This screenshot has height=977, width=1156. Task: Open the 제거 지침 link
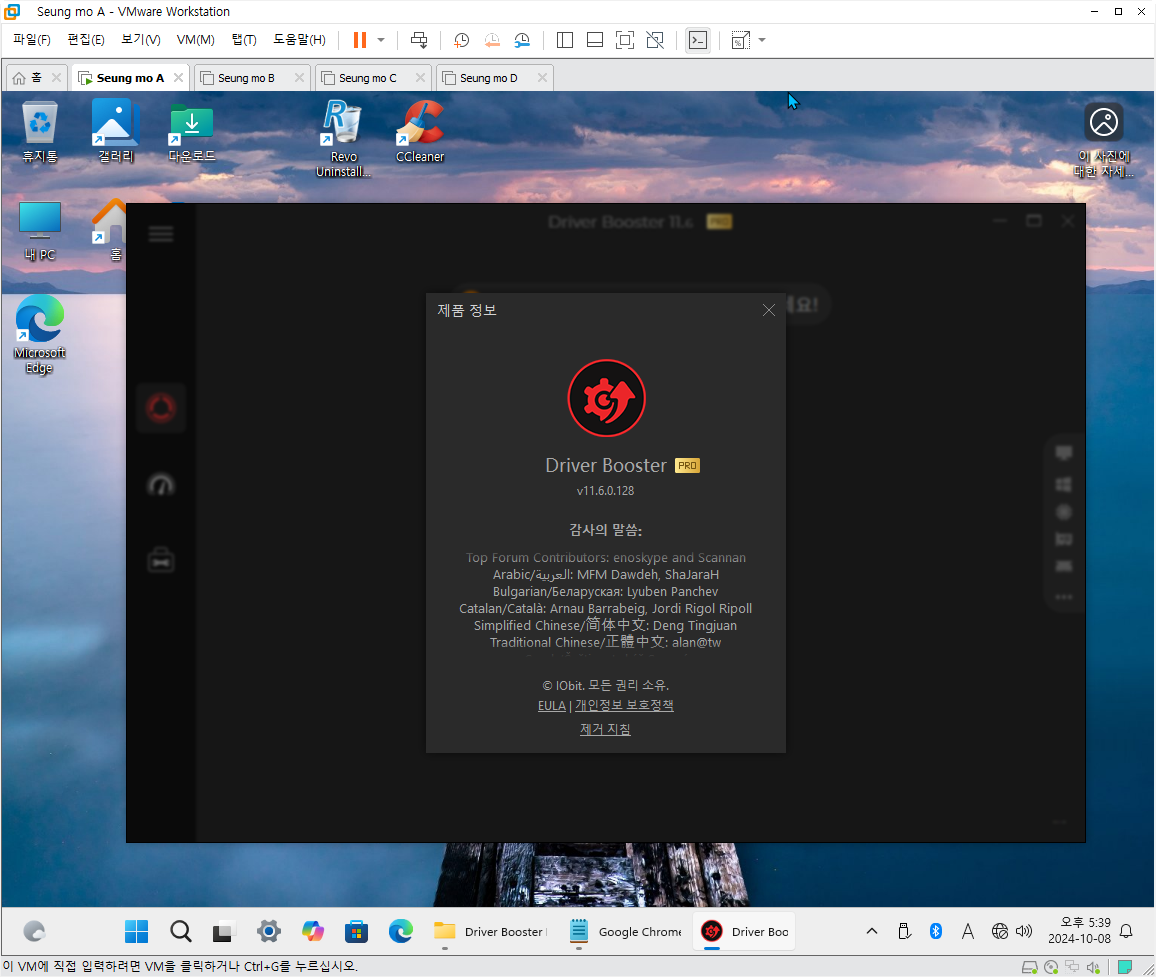[605, 729]
